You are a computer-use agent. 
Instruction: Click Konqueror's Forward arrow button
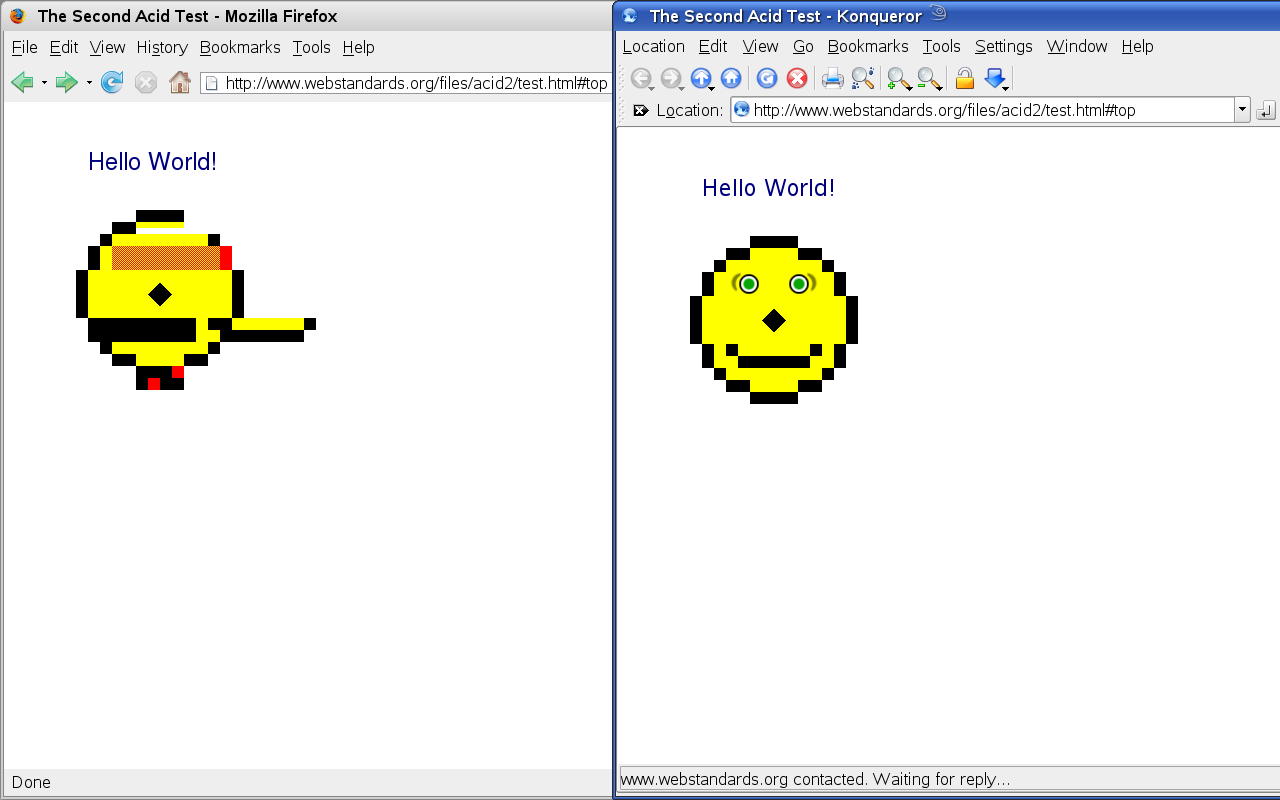(x=671, y=78)
